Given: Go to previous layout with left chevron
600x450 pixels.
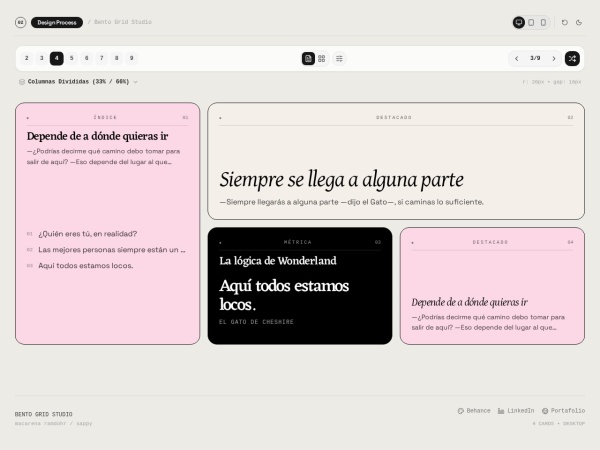Looking at the screenshot, I should [x=517, y=59].
